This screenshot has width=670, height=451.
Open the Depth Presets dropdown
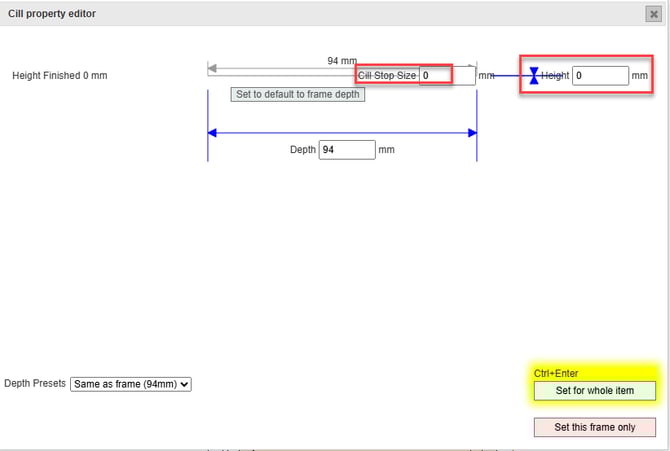coord(130,383)
